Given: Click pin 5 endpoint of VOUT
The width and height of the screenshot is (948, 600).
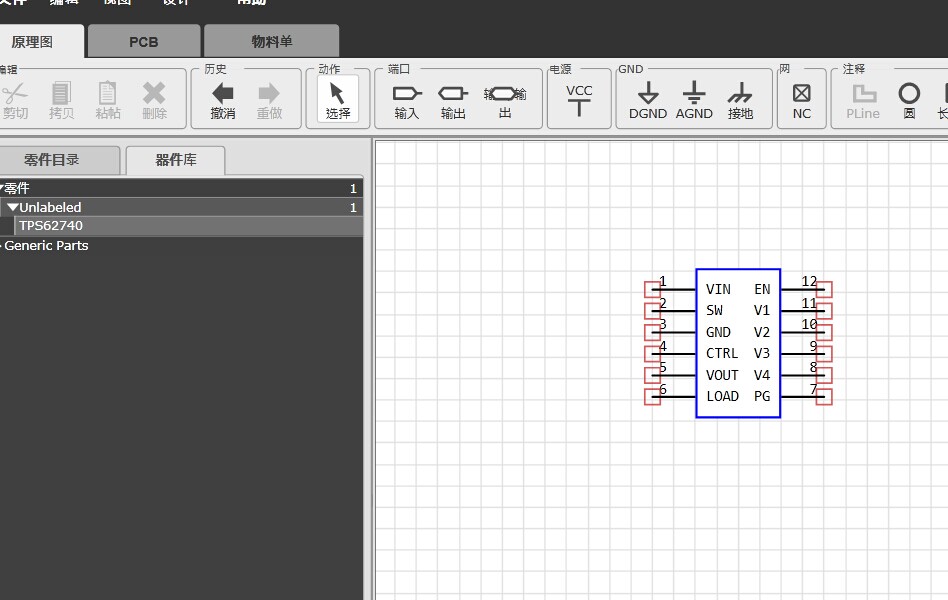Looking at the screenshot, I should (x=652, y=375).
